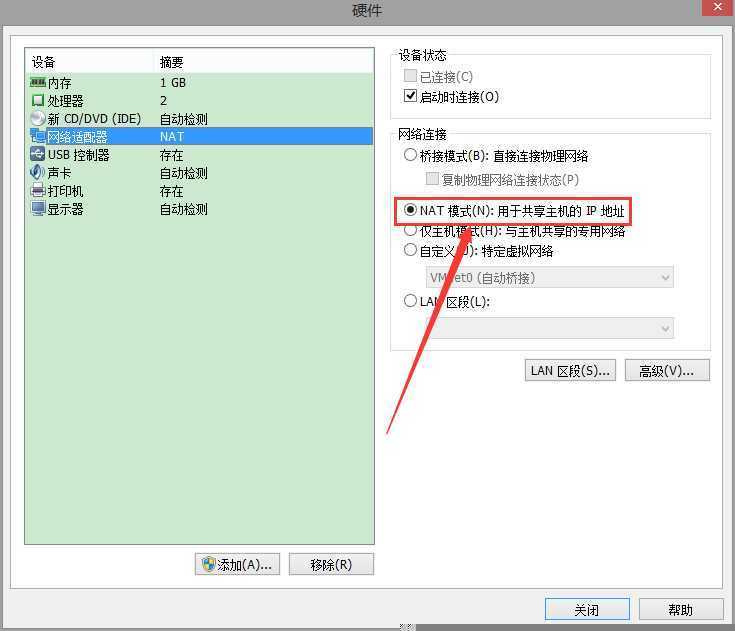Select the USB controller icon
The height and width of the screenshot is (631, 735).
click(38, 154)
